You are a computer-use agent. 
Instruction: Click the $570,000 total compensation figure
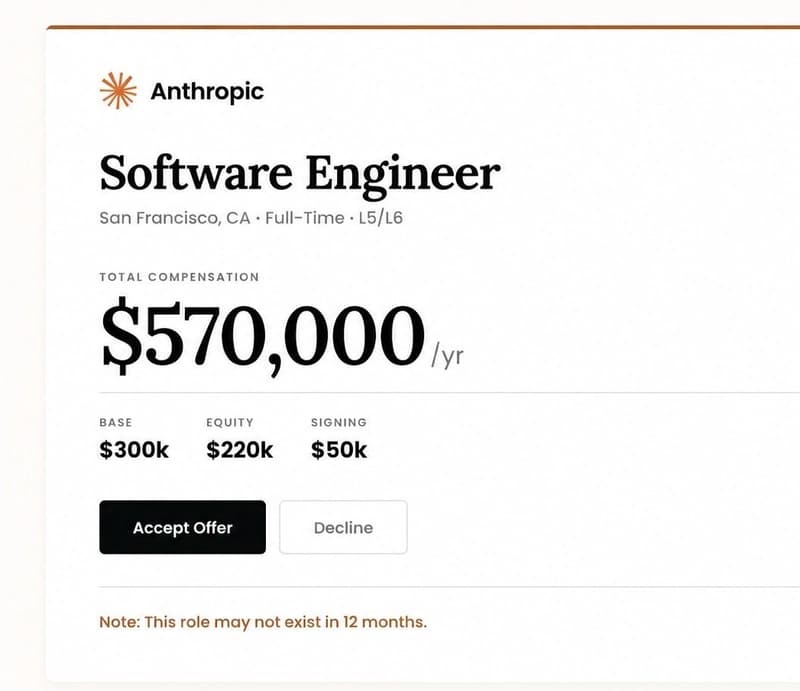(262, 332)
